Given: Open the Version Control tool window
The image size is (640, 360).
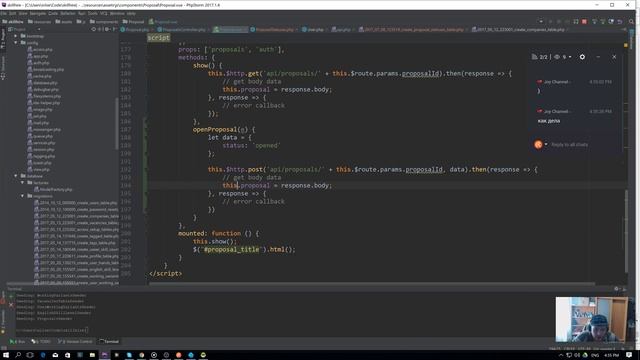Looking at the screenshot, I should [75, 341].
